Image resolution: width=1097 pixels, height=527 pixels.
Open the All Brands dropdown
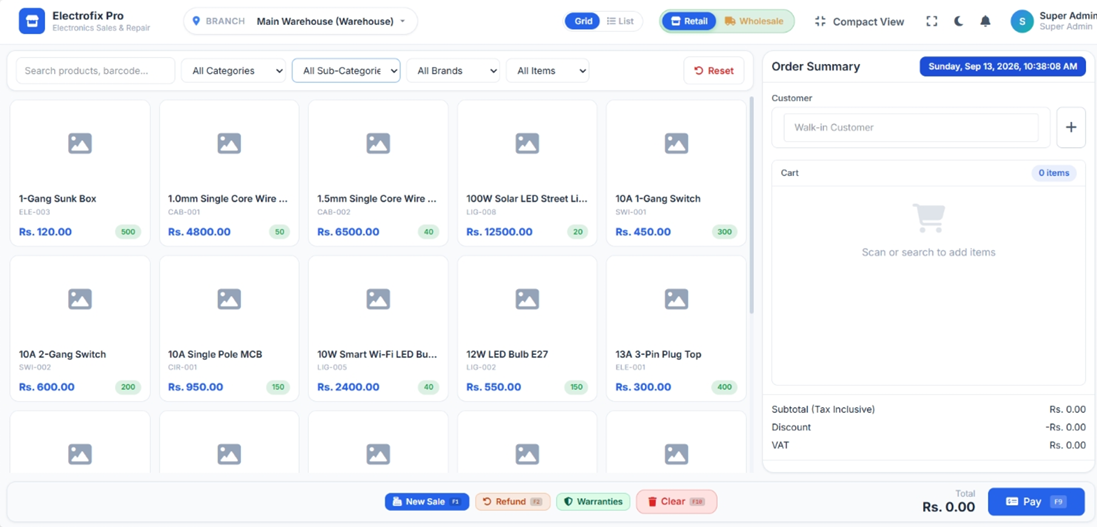[x=453, y=71]
